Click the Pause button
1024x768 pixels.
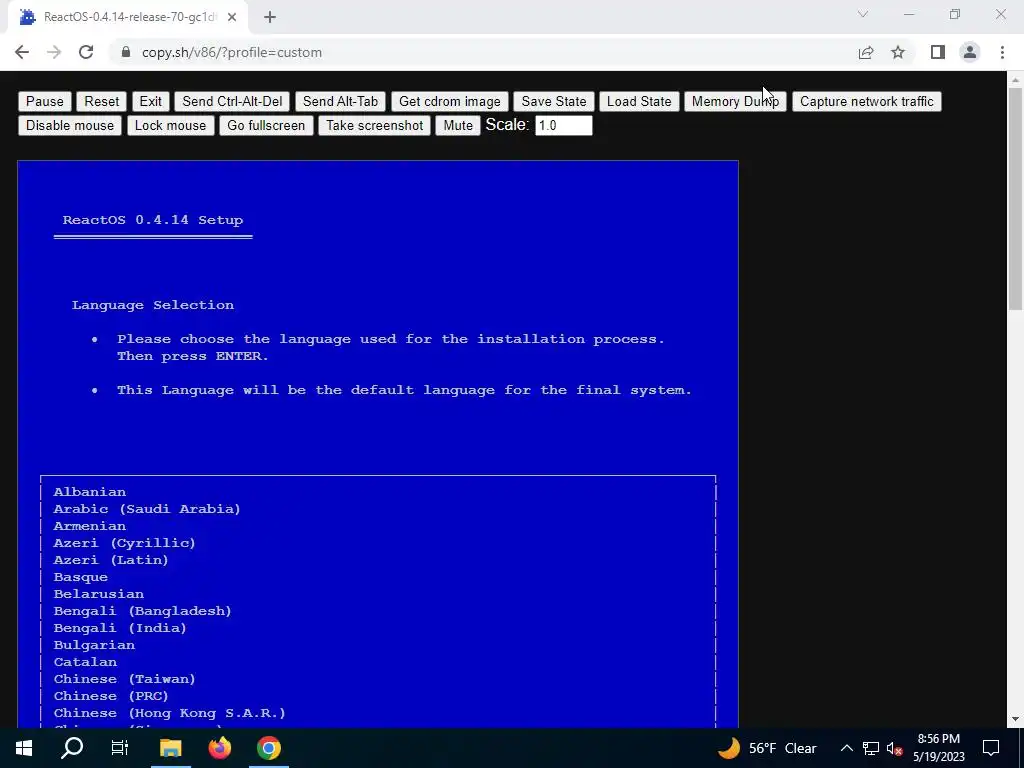pyautogui.click(x=44, y=101)
